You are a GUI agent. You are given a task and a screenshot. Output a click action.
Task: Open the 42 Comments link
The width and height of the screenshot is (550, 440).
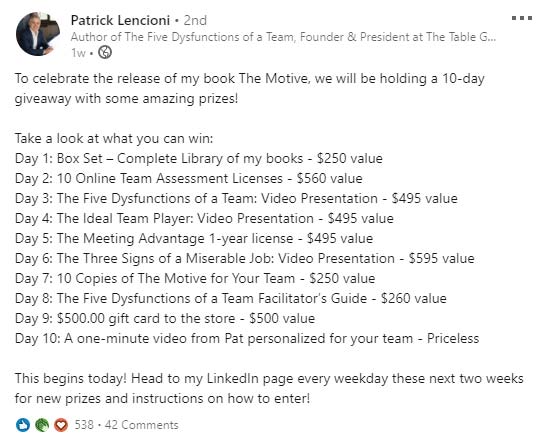(142, 425)
